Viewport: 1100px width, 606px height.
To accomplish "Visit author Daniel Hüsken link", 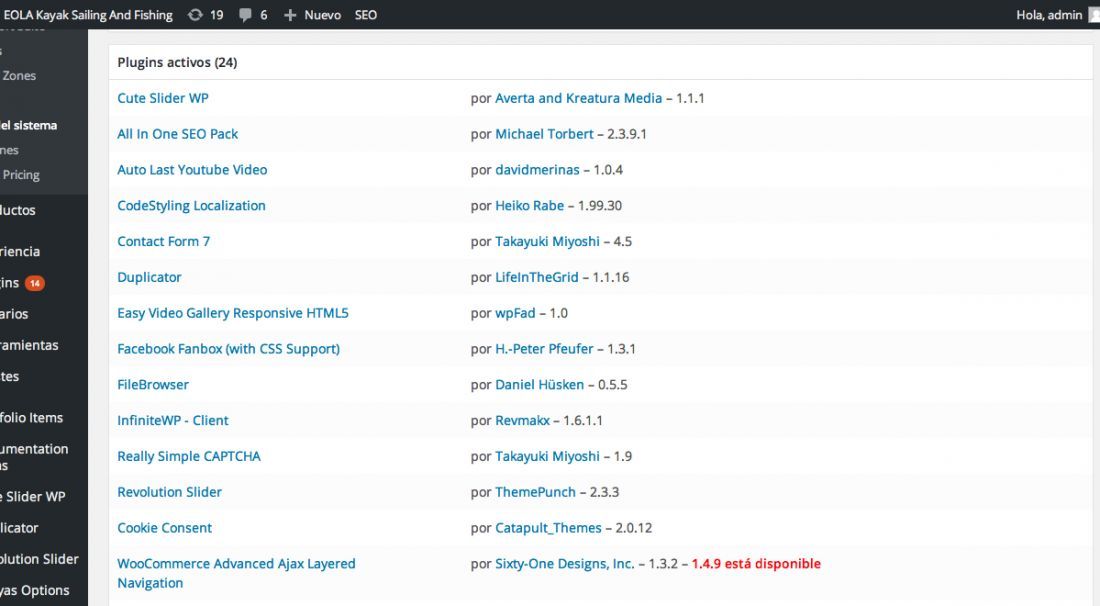I will click(539, 384).
